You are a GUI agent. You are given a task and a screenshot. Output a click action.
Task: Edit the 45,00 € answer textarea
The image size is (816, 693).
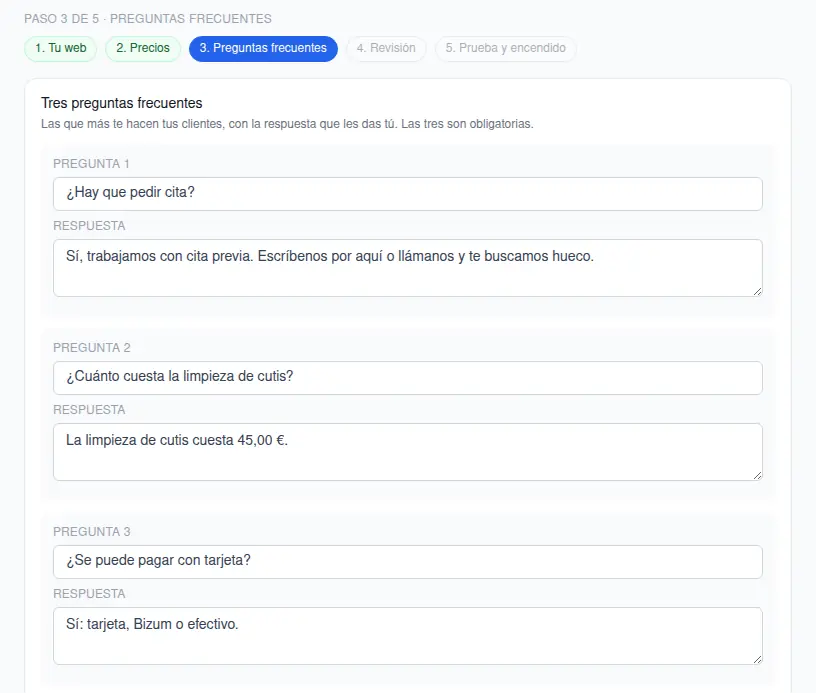click(x=408, y=452)
